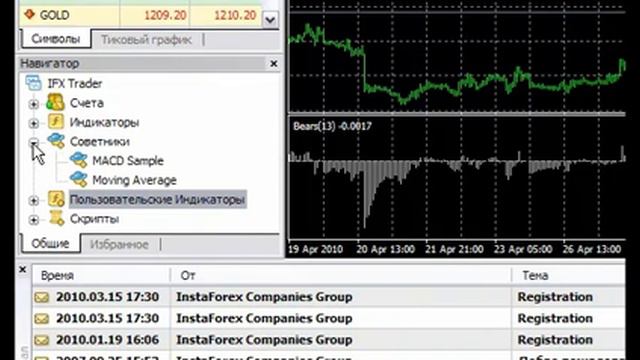Click the Советники advisors icon
Screen dimensions: 640x360
(56, 141)
